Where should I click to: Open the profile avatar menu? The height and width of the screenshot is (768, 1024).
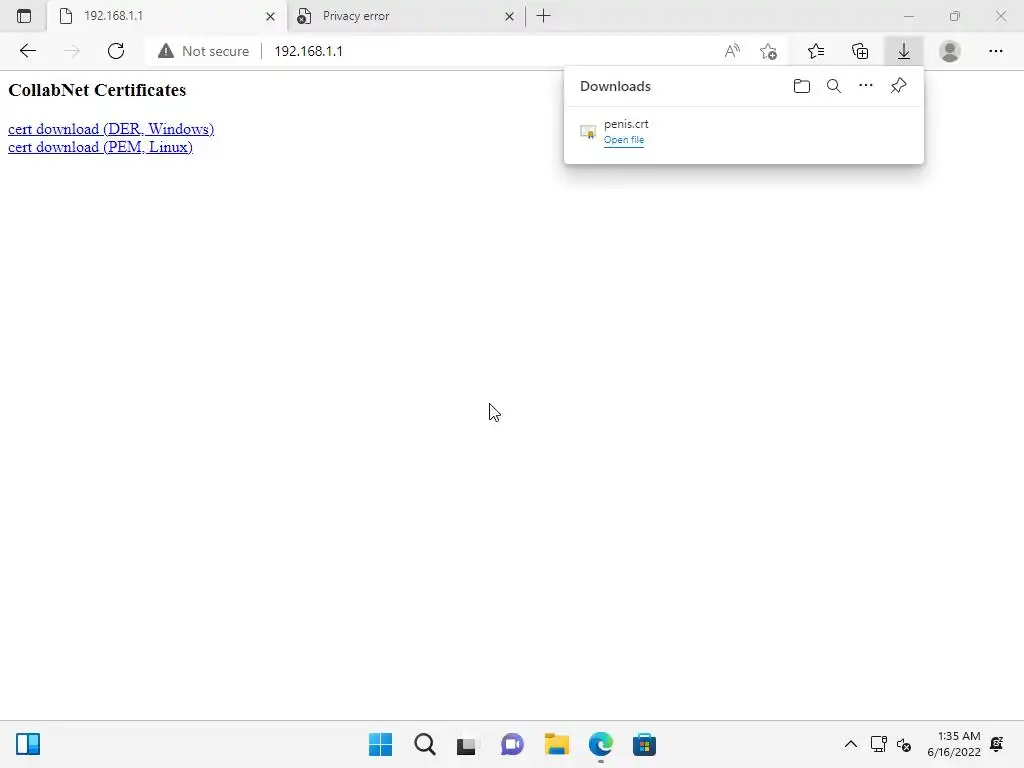950,51
